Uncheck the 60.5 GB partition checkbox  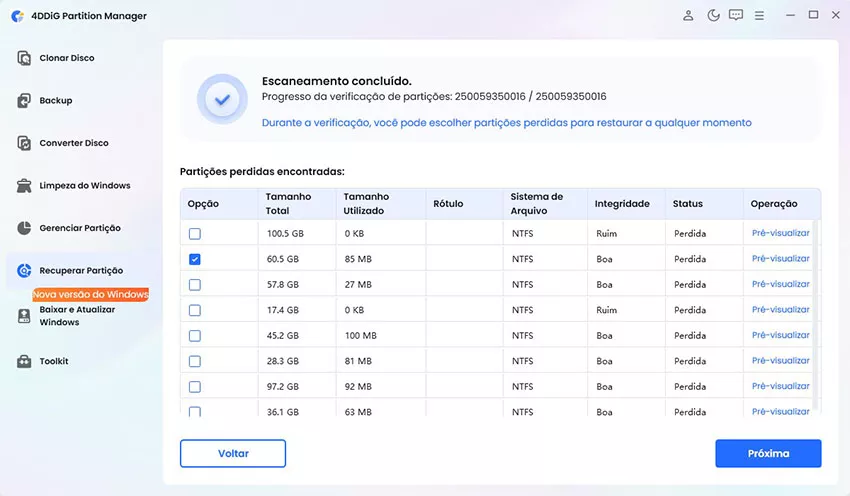[x=195, y=259]
